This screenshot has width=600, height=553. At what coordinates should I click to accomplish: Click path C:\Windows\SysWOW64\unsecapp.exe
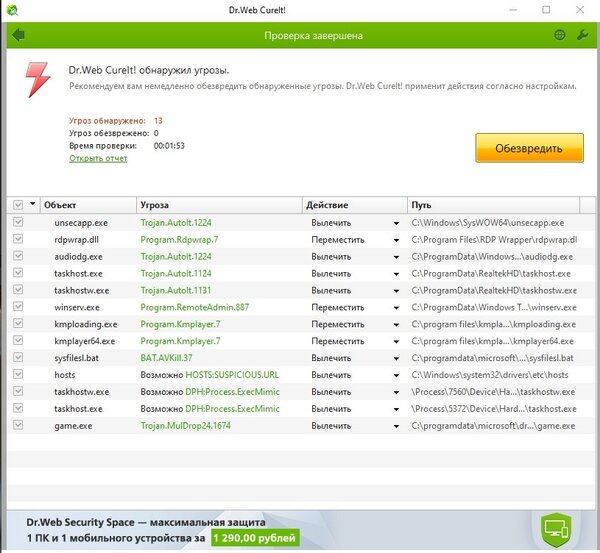point(488,223)
